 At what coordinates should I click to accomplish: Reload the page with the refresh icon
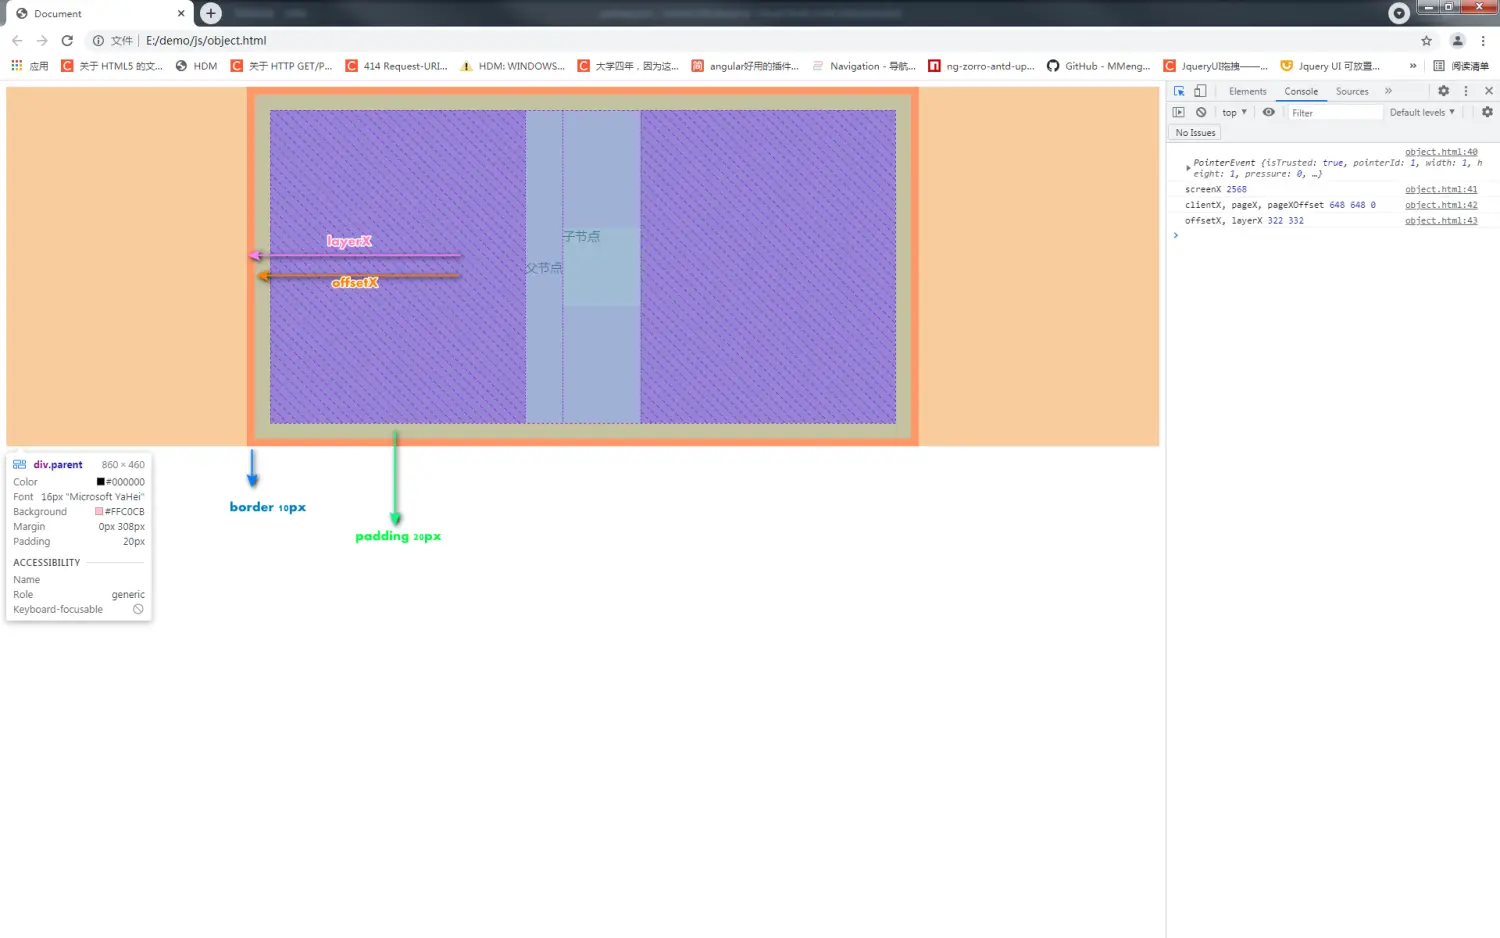pyautogui.click(x=67, y=41)
